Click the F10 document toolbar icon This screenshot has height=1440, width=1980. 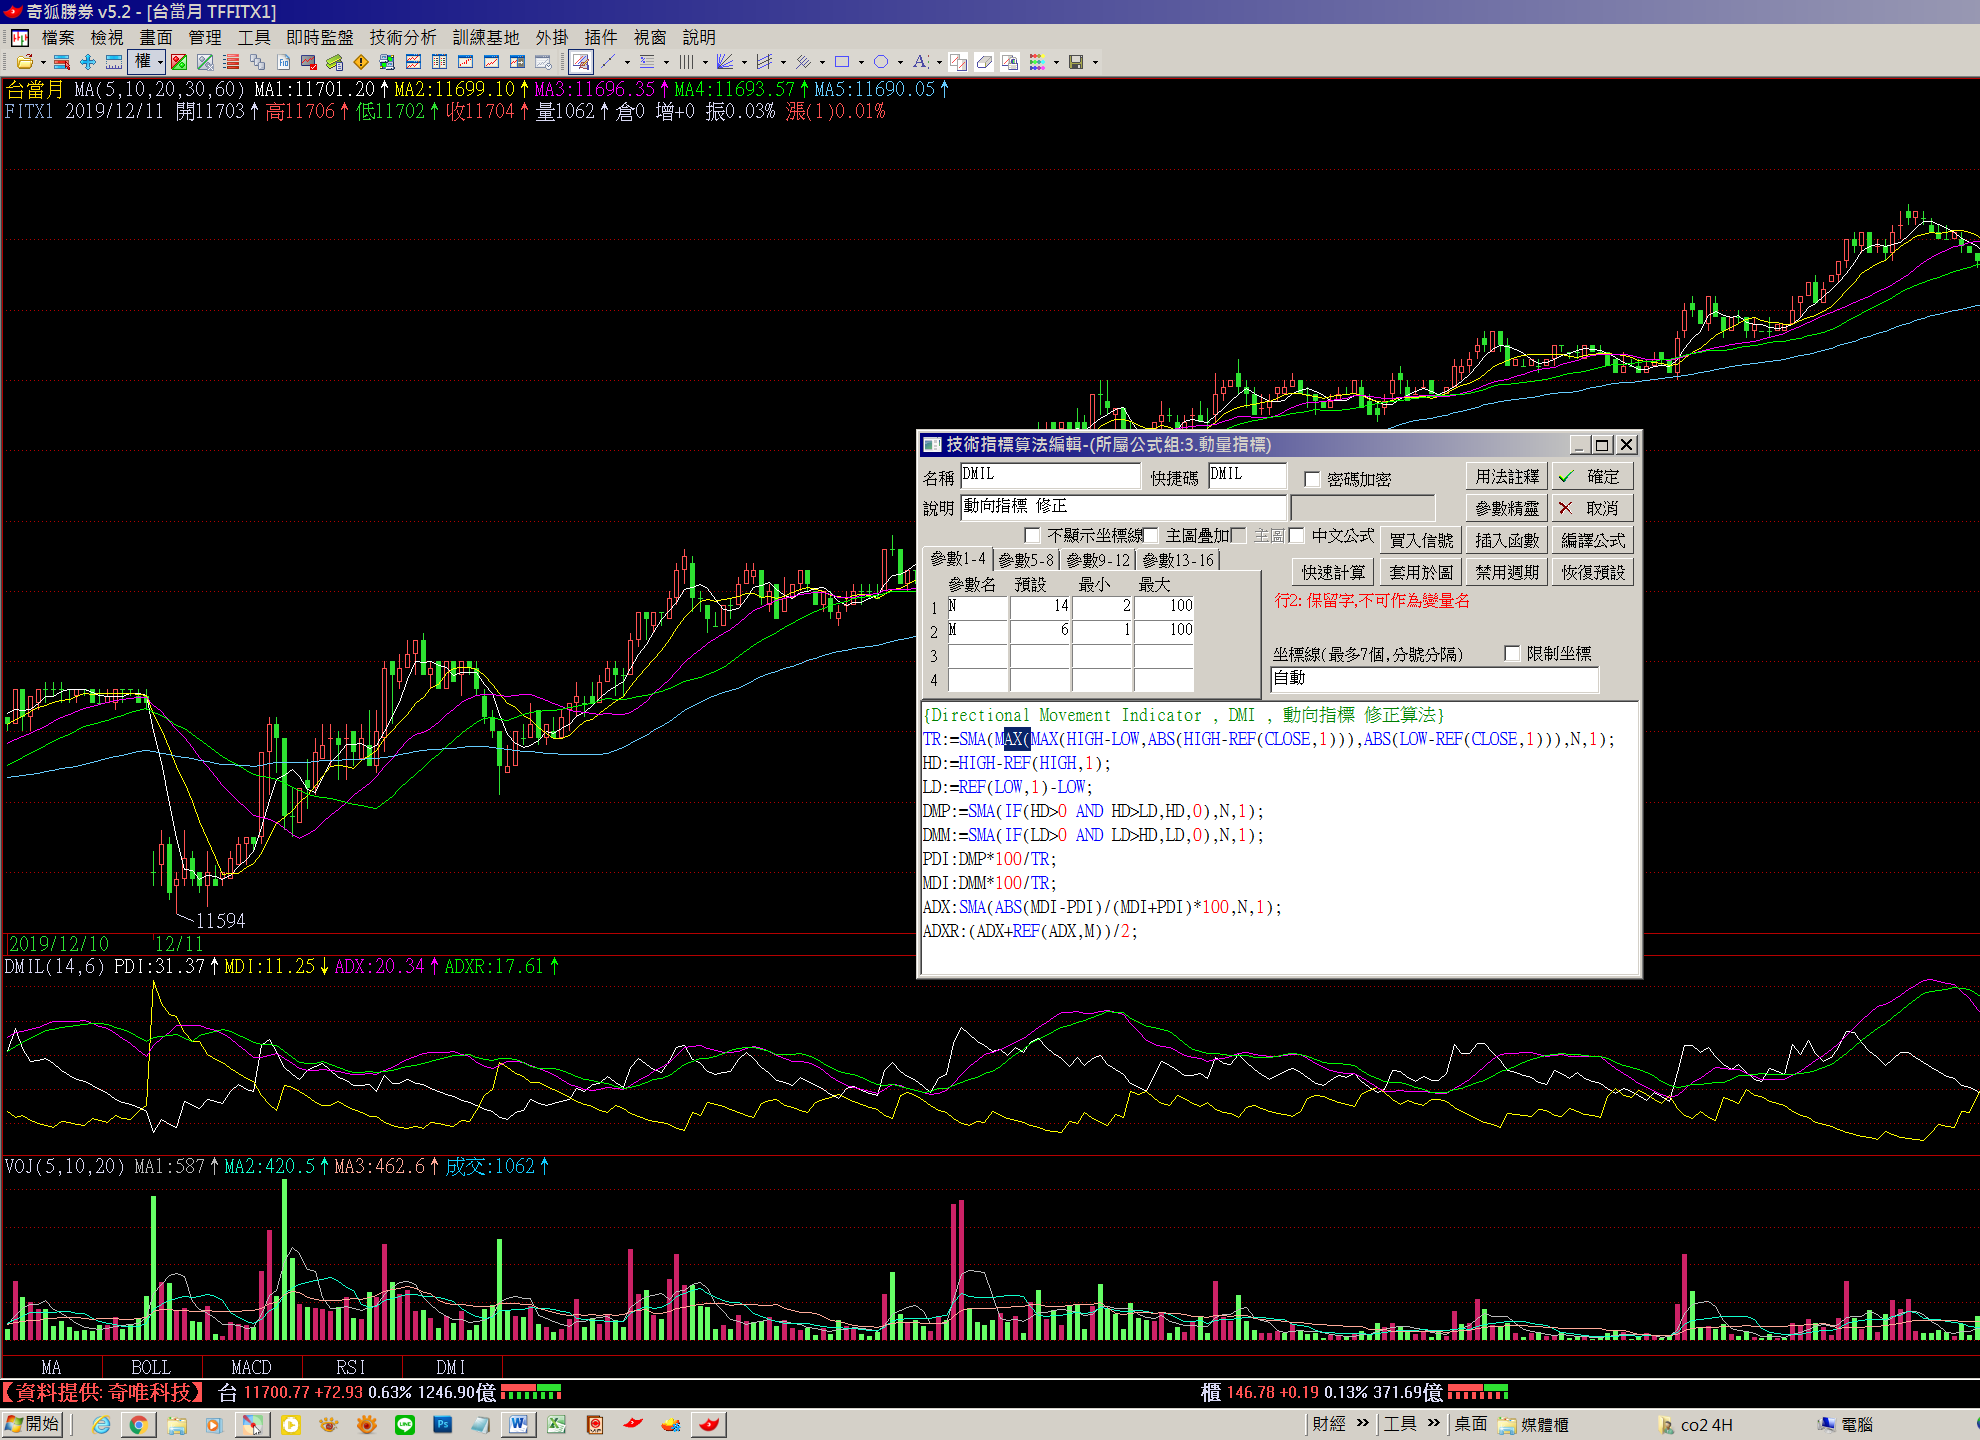click(x=283, y=62)
